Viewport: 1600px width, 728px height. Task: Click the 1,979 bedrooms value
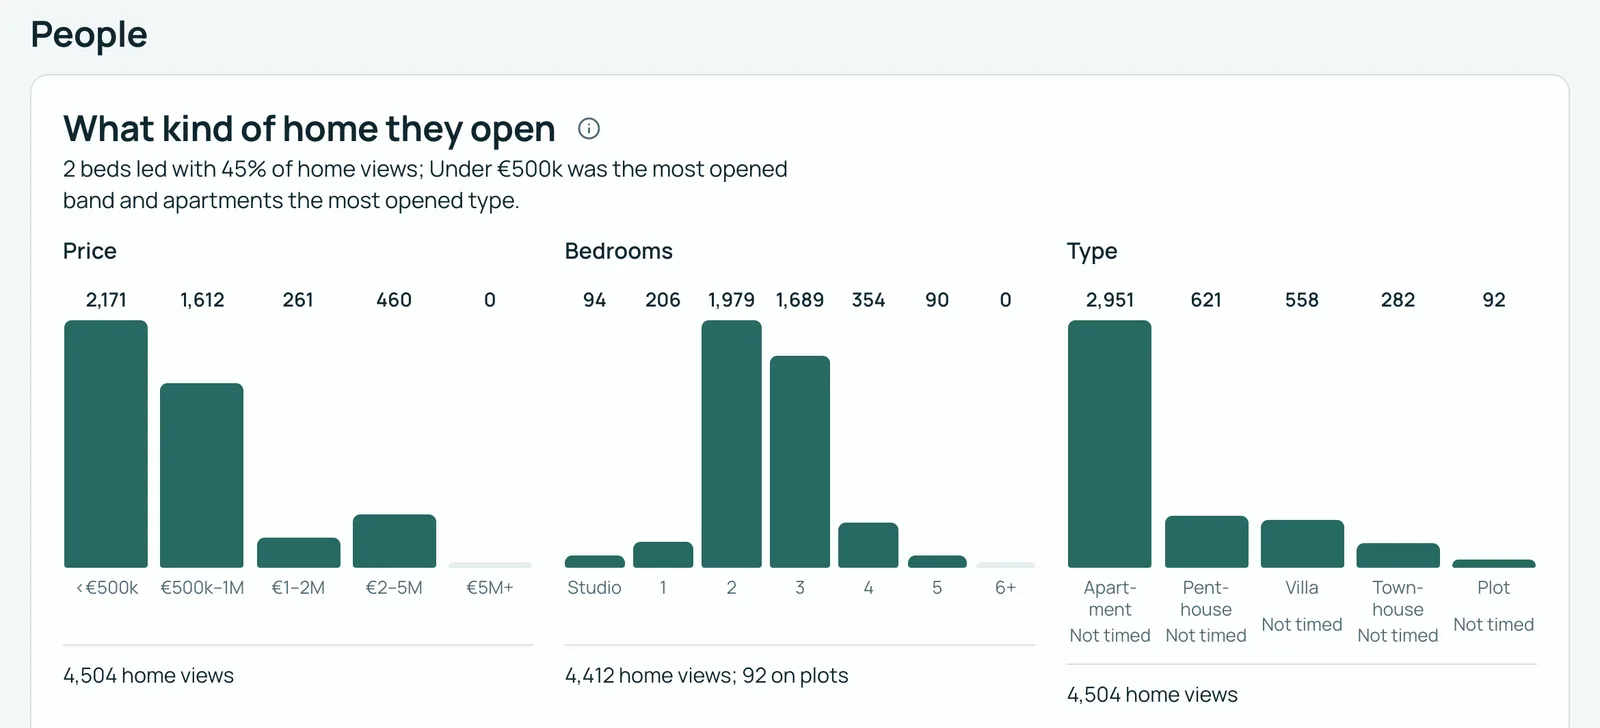[732, 300]
